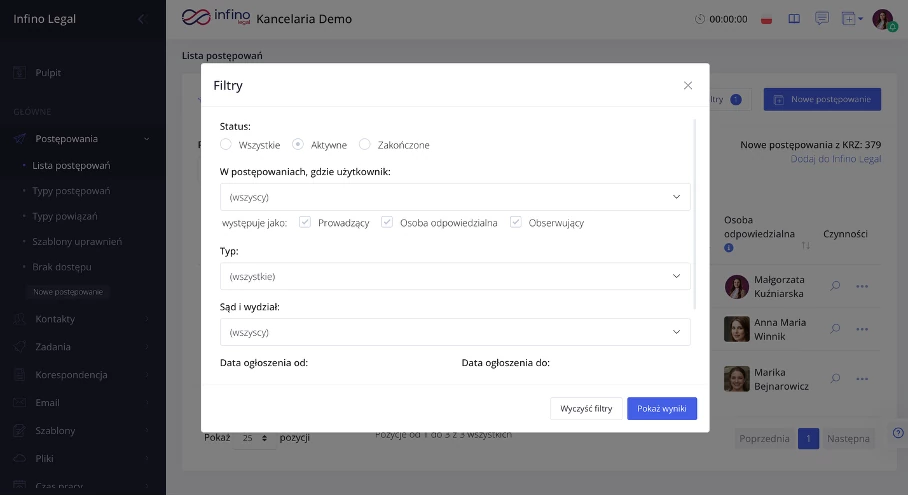This screenshot has width=908, height=496.
Task: Click the Pokaż wyniki button
Action: (662, 409)
